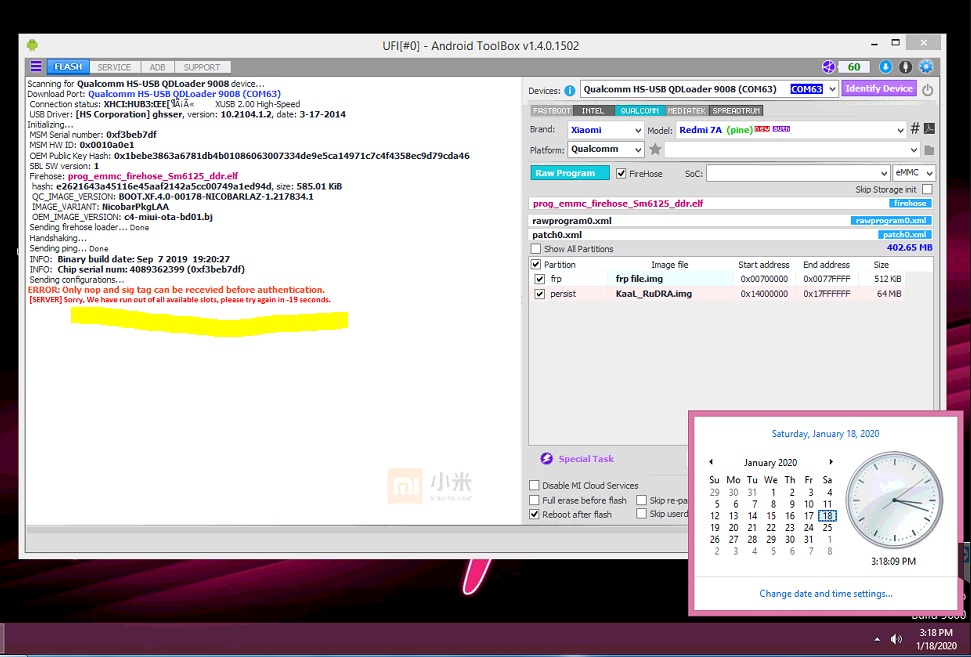Switch to the SUPPORT tab

pyautogui.click(x=202, y=67)
